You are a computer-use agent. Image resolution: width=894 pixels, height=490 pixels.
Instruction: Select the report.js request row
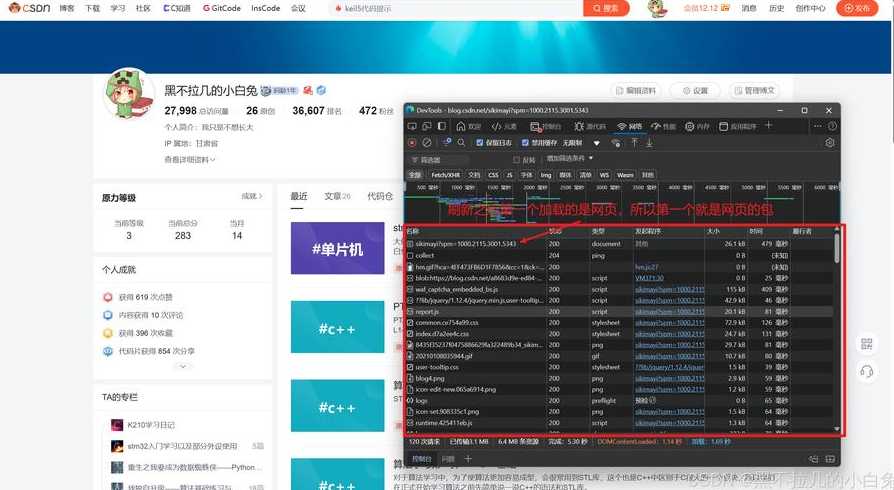point(620,311)
